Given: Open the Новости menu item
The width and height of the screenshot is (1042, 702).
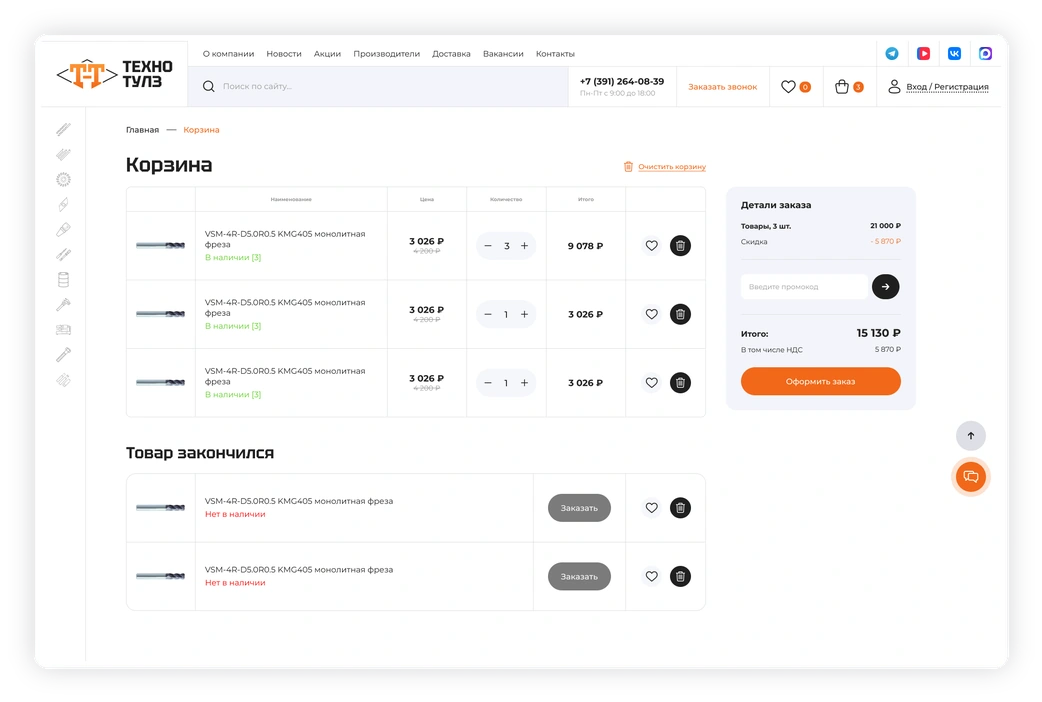Looking at the screenshot, I should pyautogui.click(x=284, y=54).
